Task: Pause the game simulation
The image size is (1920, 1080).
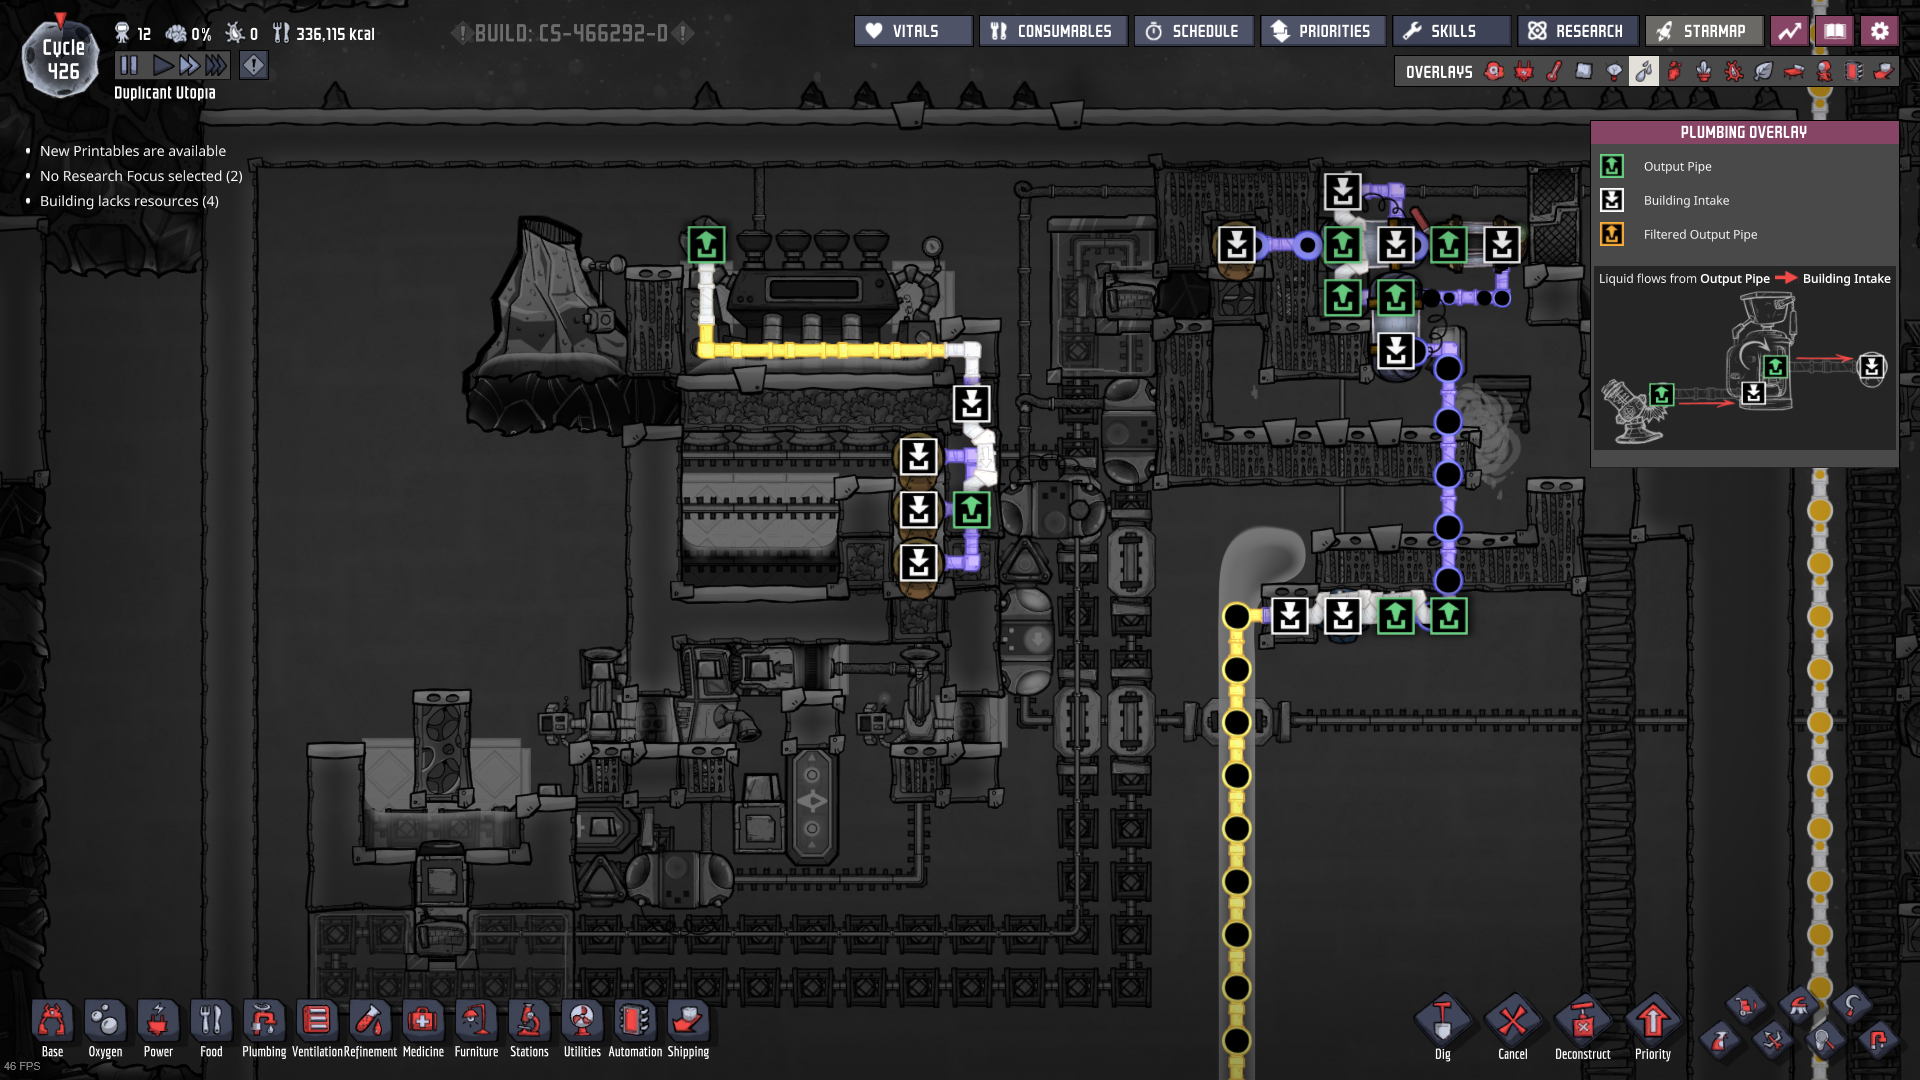Action: pos(129,66)
